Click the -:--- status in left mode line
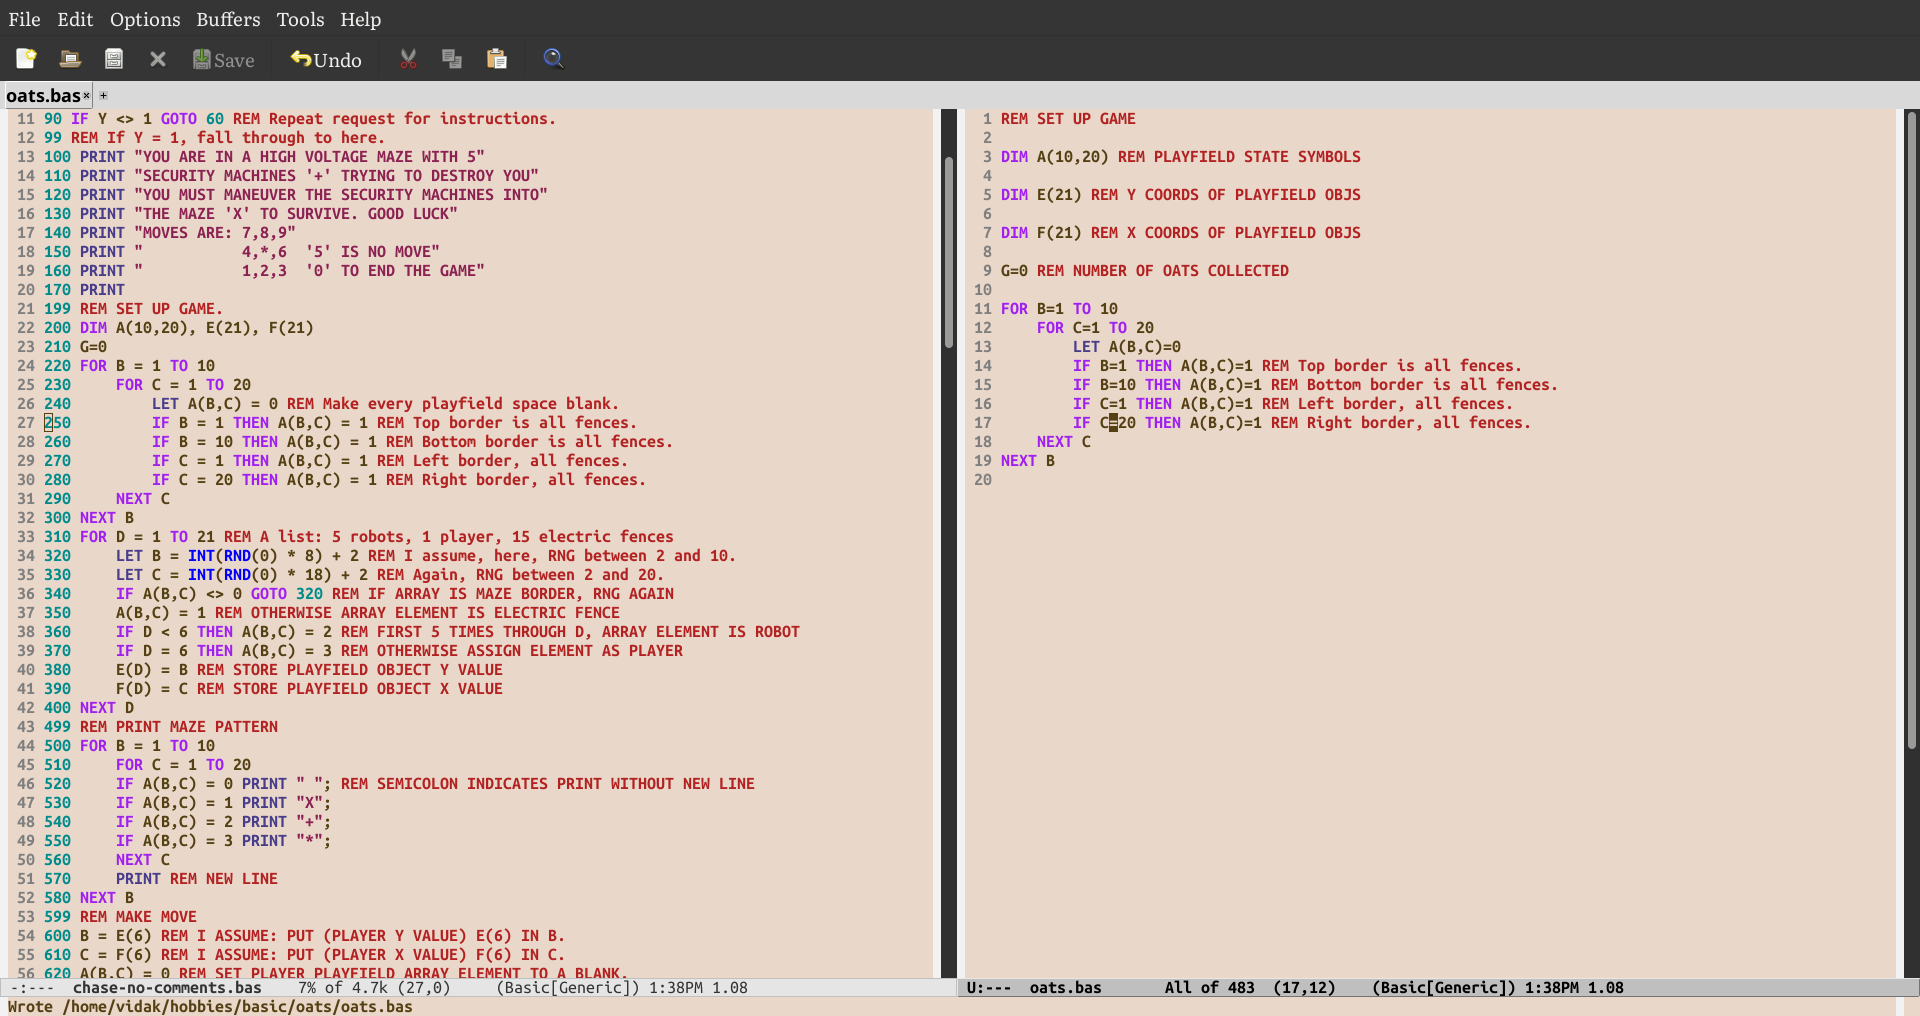The height and width of the screenshot is (1016, 1920). click(32, 988)
